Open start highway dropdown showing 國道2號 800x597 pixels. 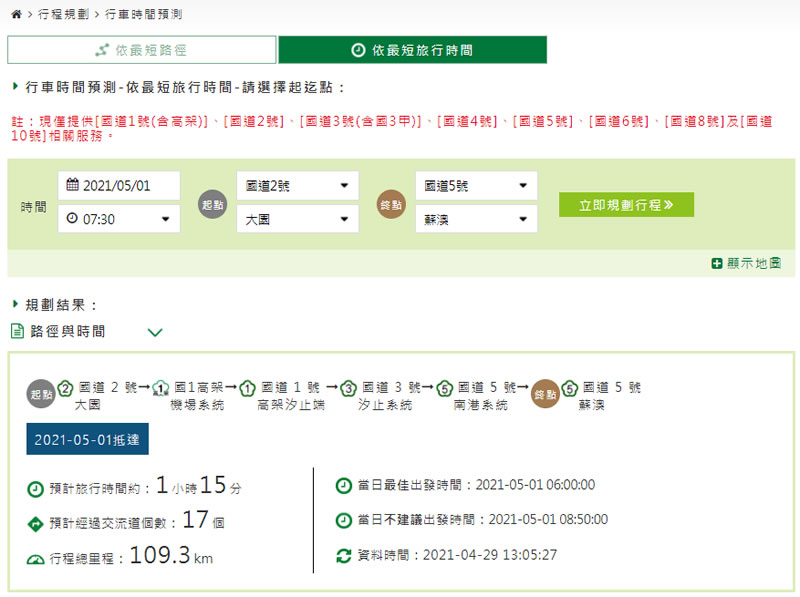[x=297, y=185]
